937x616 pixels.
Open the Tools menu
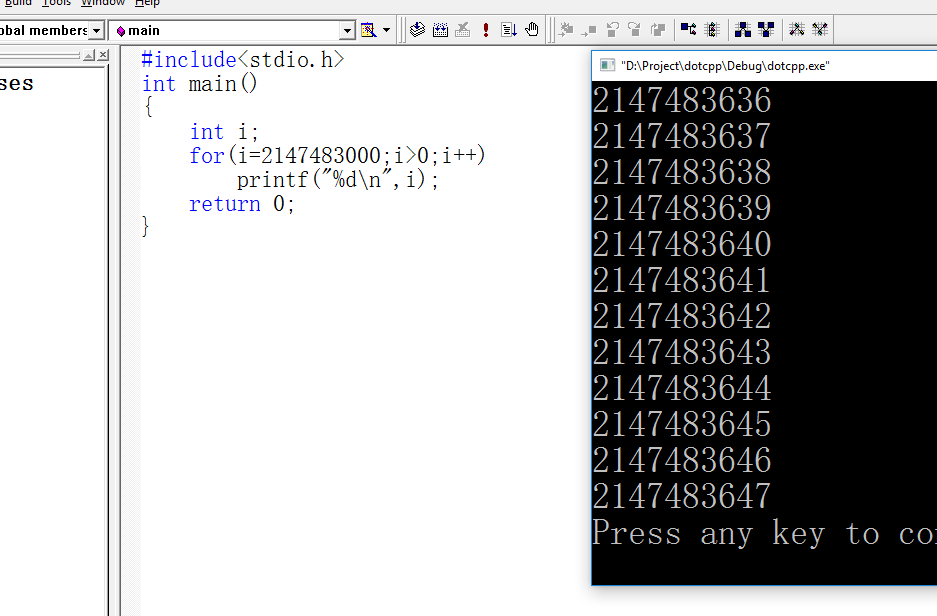pyautogui.click(x=56, y=3)
